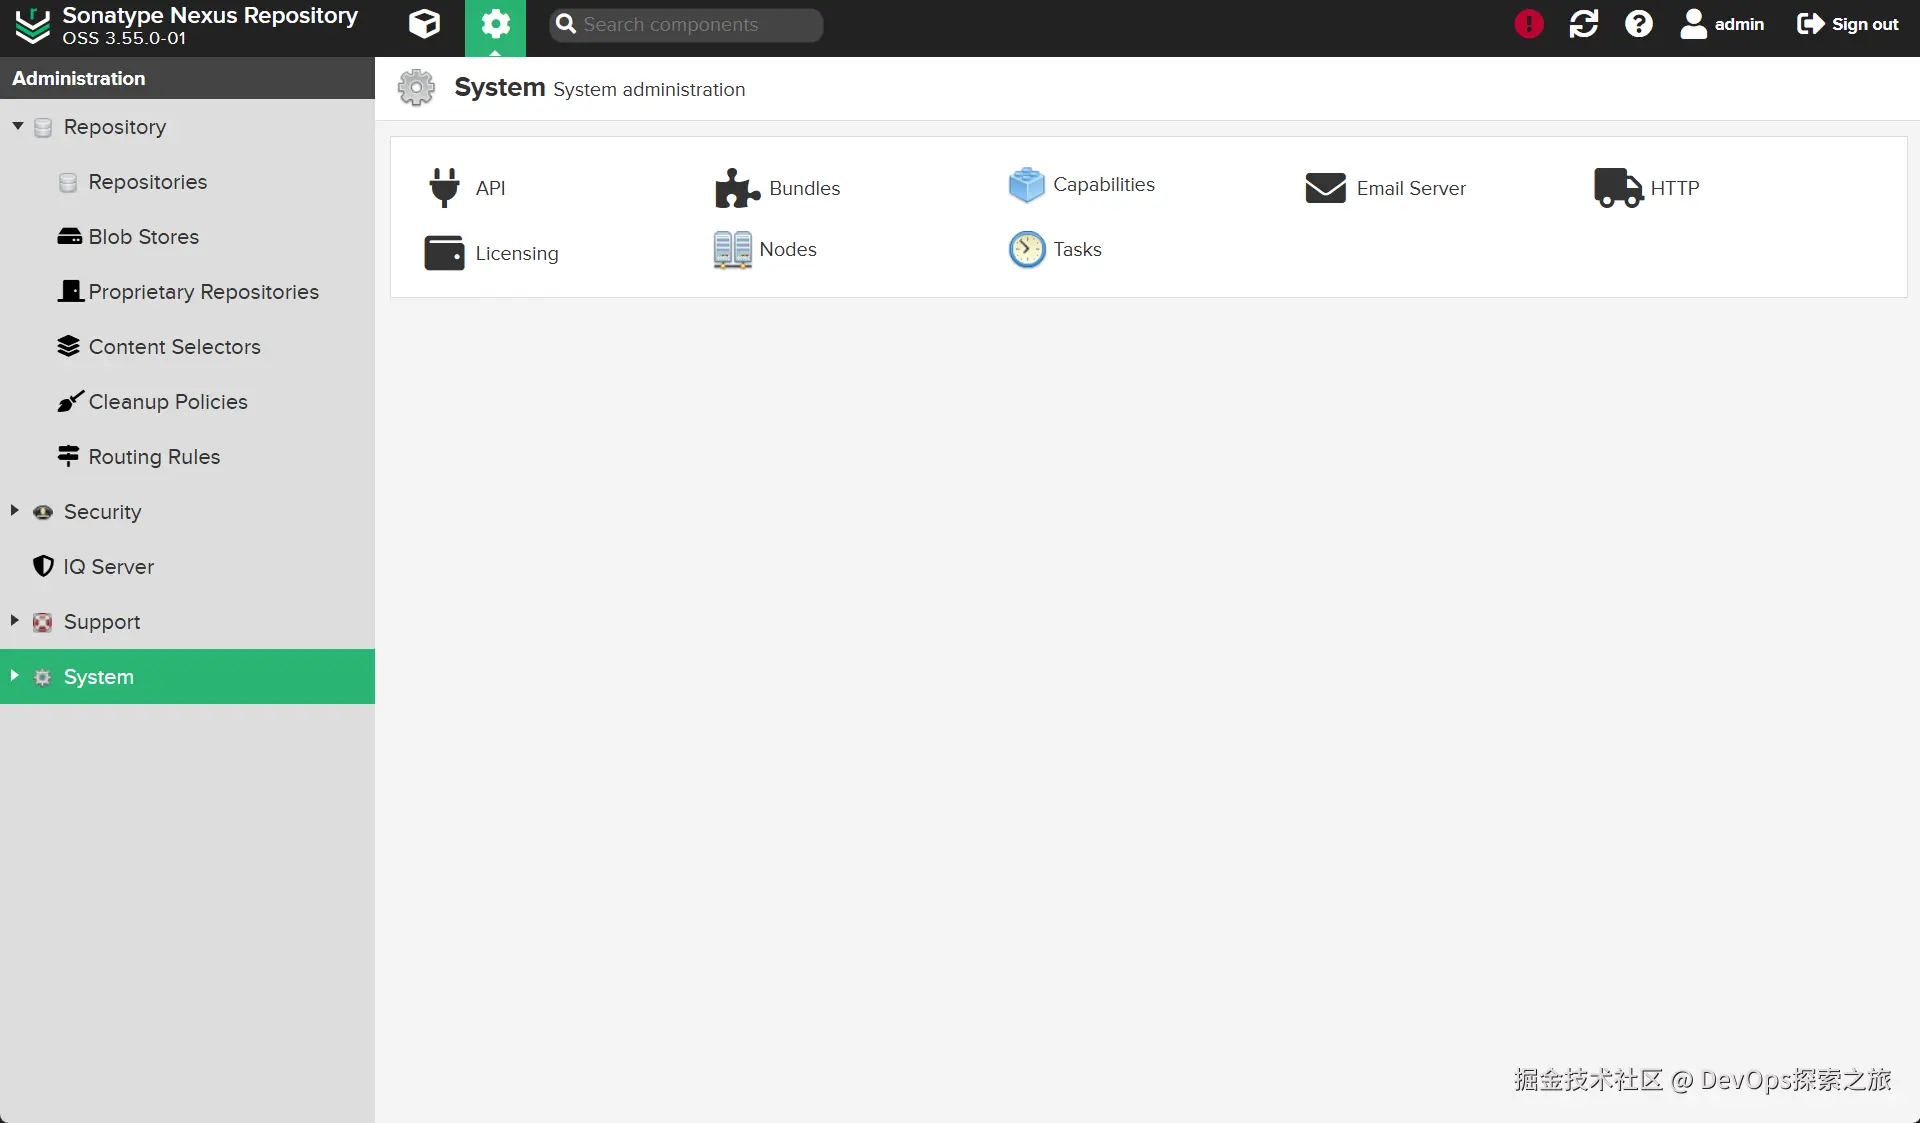The width and height of the screenshot is (1920, 1123).
Task: Expand the Security tree section
Action: click(15, 511)
